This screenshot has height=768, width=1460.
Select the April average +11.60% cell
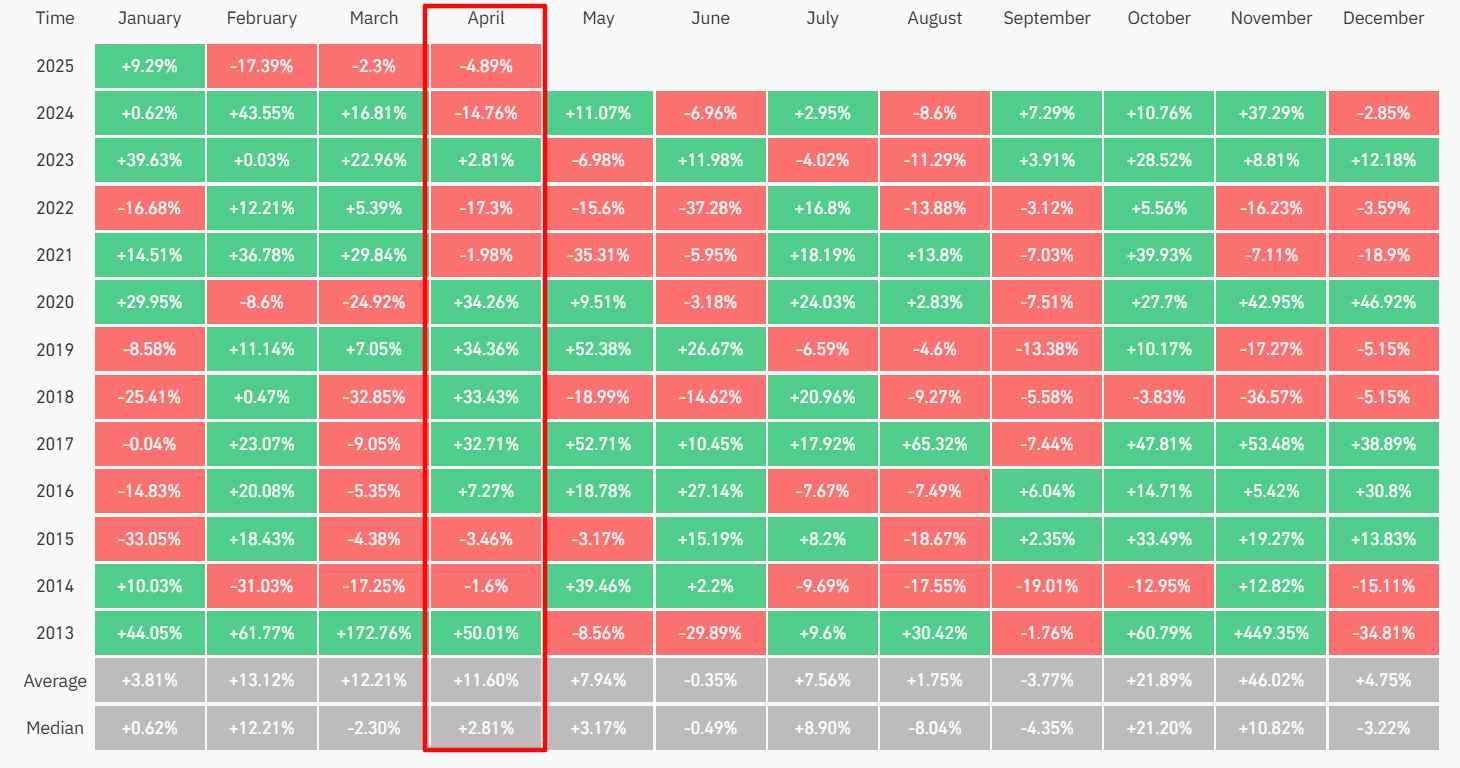click(485, 681)
